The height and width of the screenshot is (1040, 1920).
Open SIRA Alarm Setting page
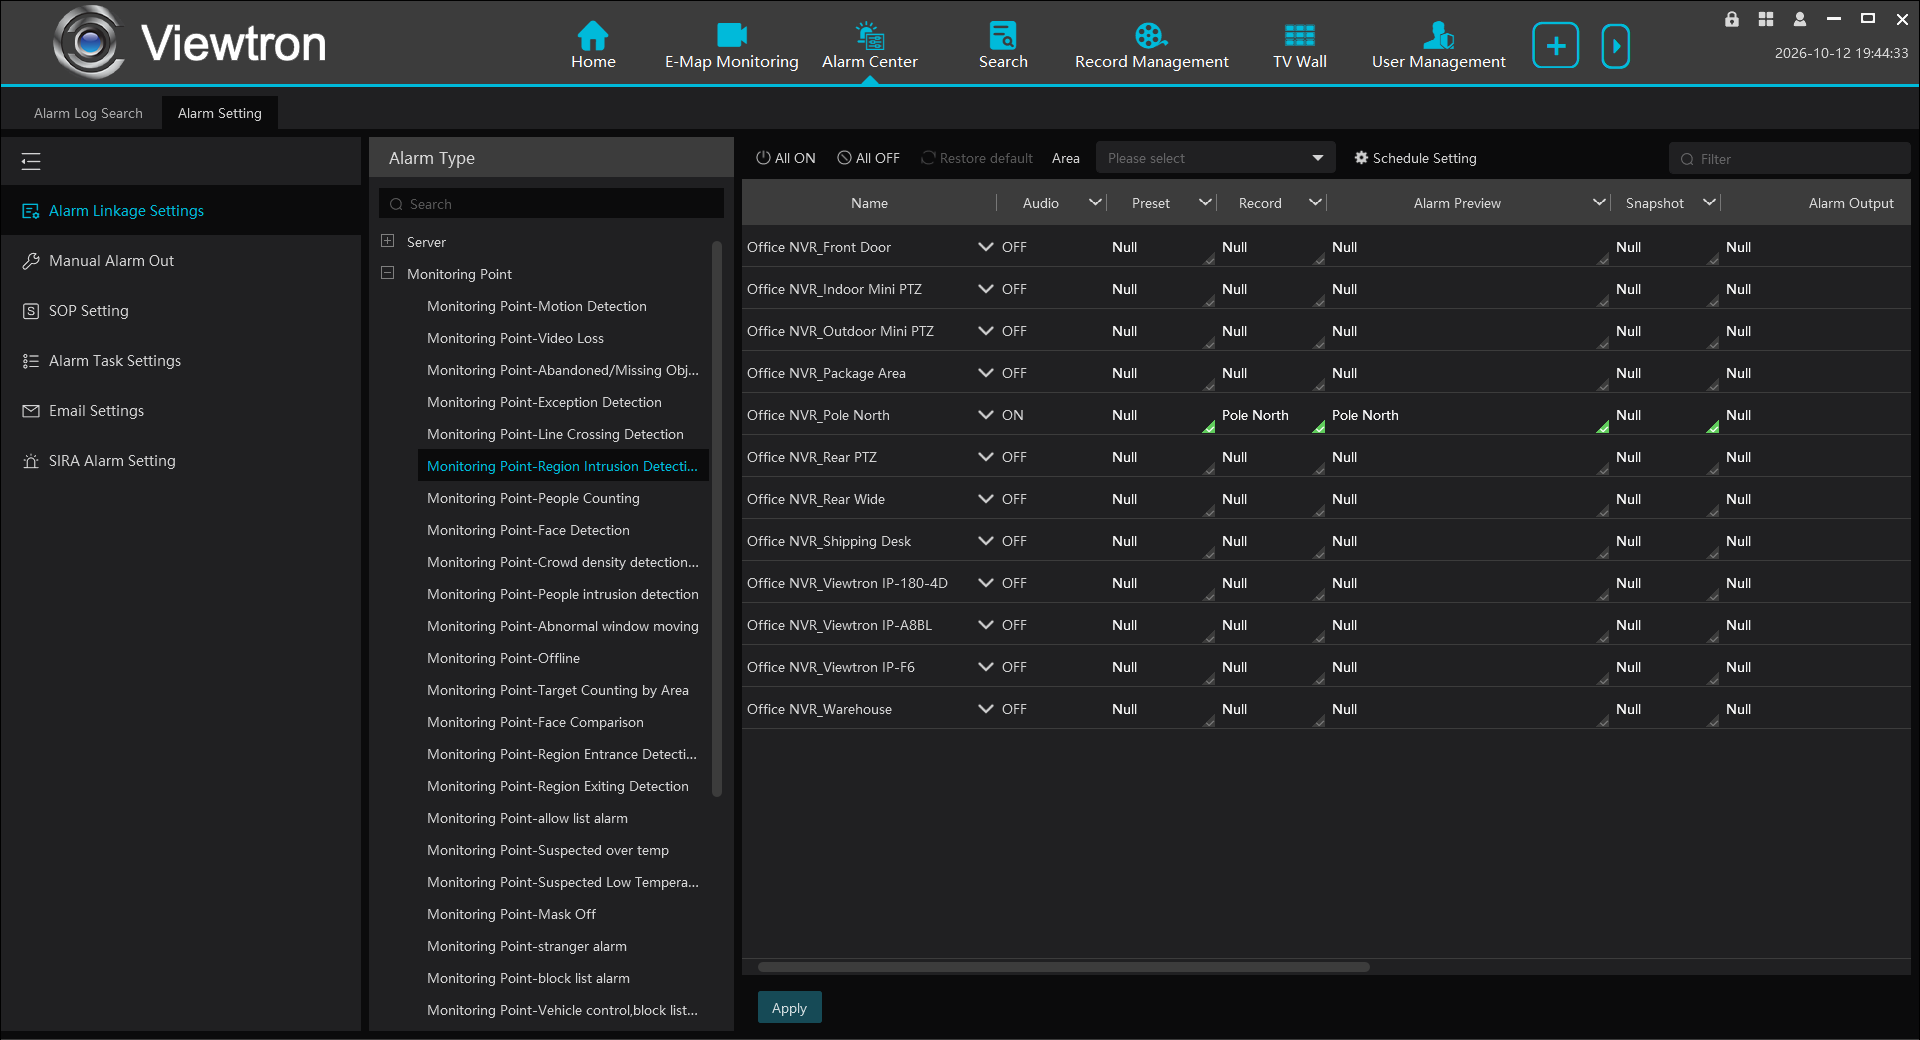click(180, 461)
